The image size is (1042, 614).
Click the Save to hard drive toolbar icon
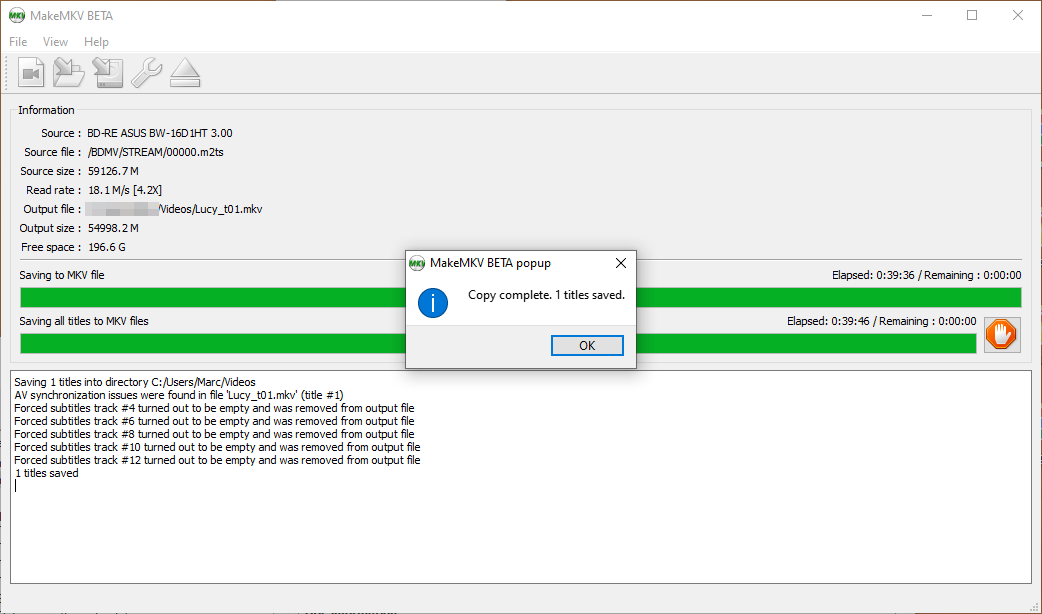[107, 73]
